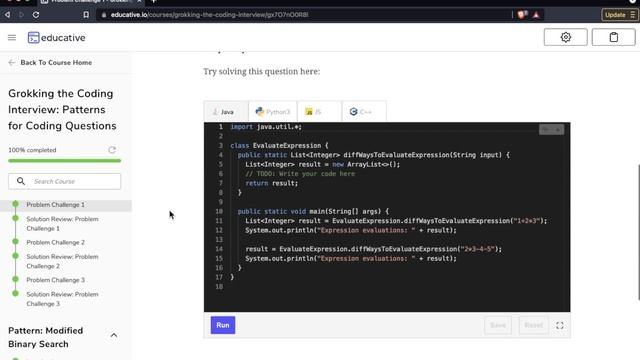This screenshot has height=360, width=640.
Task: Switch to the JS tab
Action: (x=319, y=111)
